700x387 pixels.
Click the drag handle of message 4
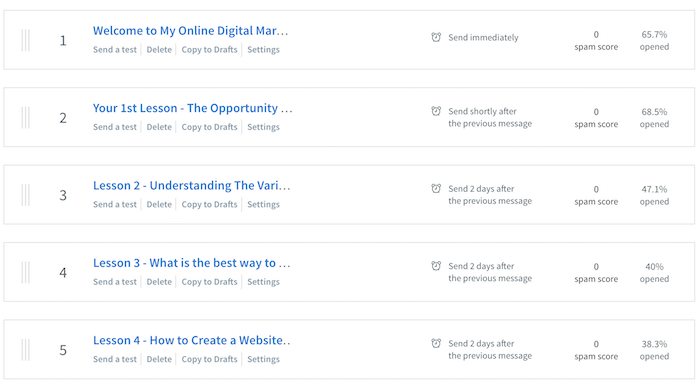[26, 273]
